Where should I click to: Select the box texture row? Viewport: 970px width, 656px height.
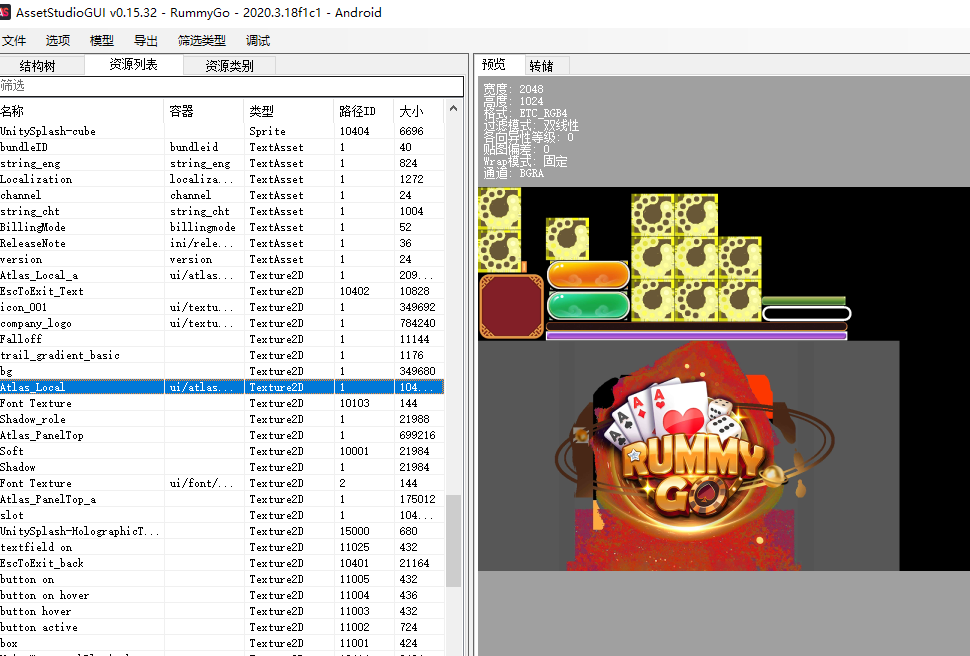[222, 643]
